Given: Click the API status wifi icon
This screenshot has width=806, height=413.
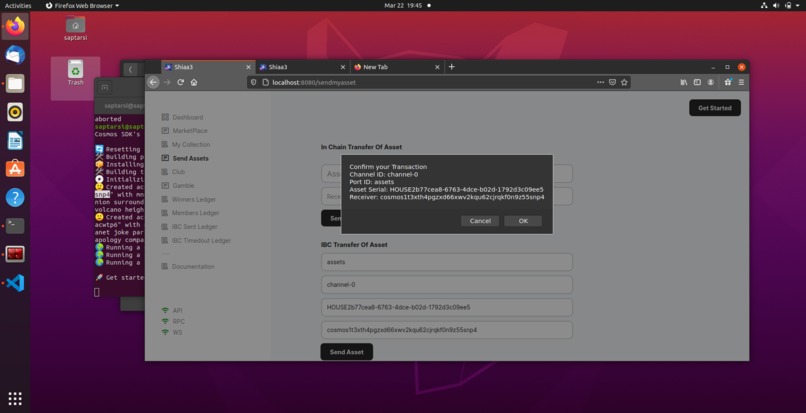Looking at the screenshot, I should (x=165, y=310).
